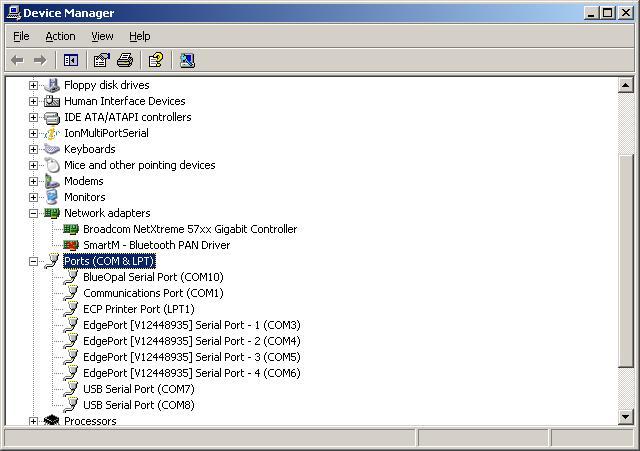
Task: Expand the Processors node
Action: pyautogui.click(x=33, y=421)
